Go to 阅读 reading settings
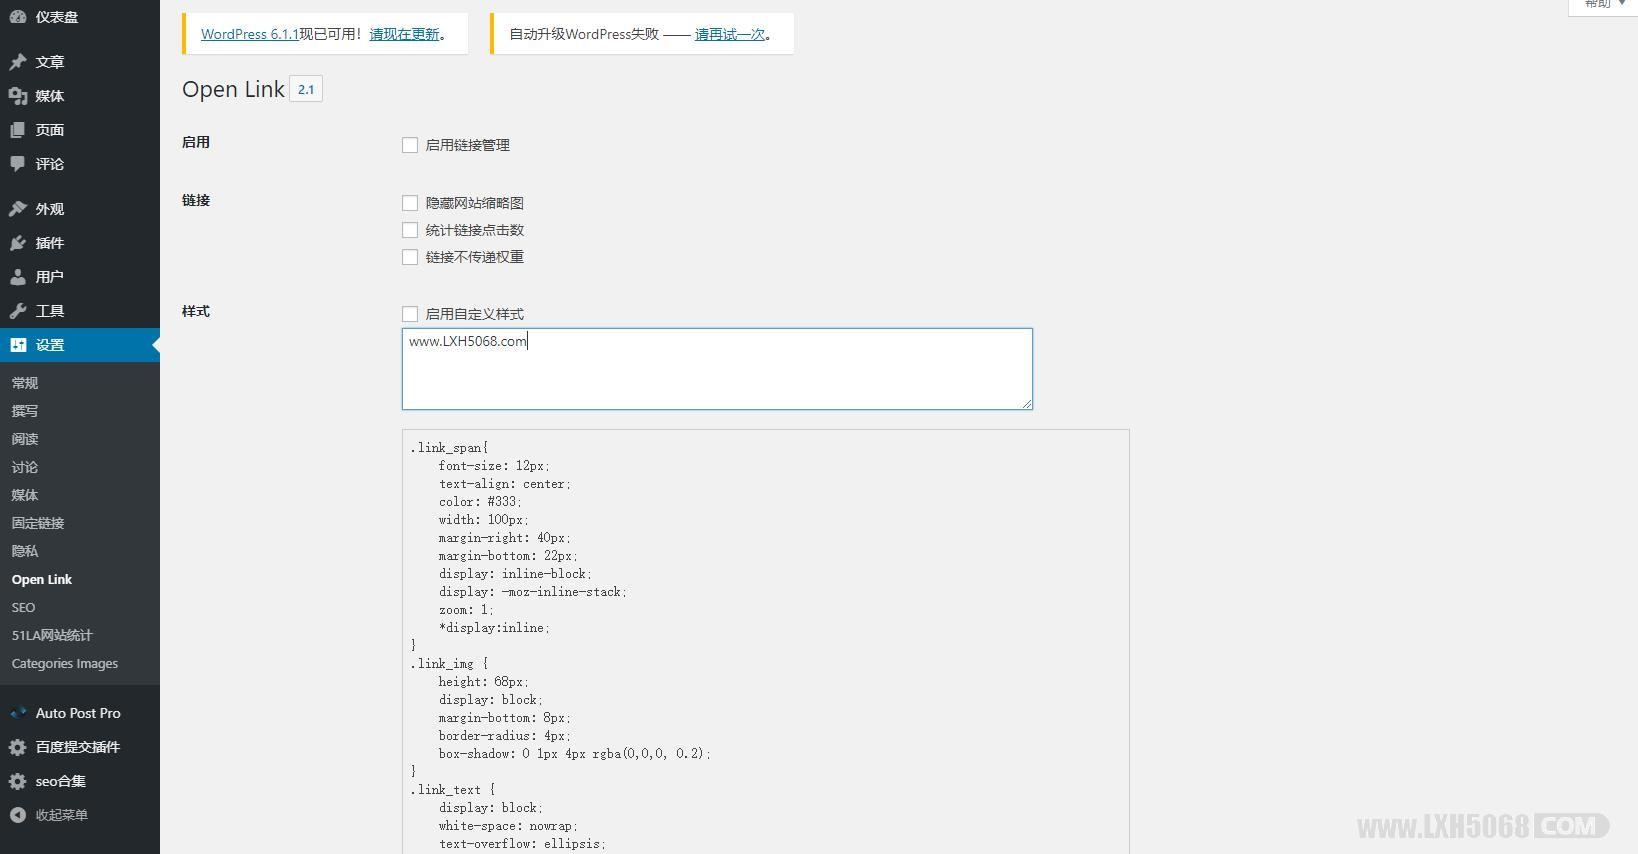The width and height of the screenshot is (1638, 854). point(25,439)
